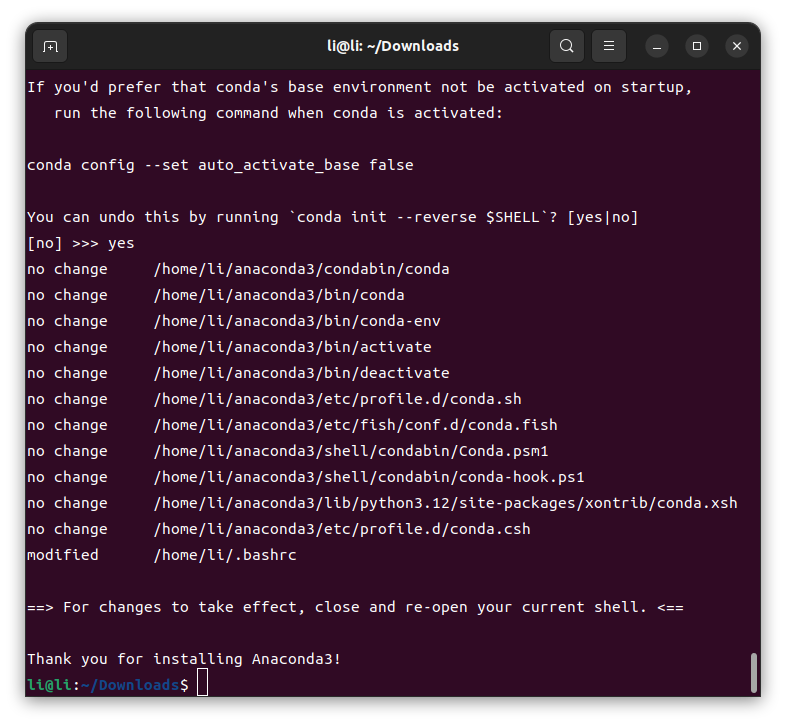Open the terminal search tool
Viewport: 786px width, 725px height.
[x=567, y=46]
